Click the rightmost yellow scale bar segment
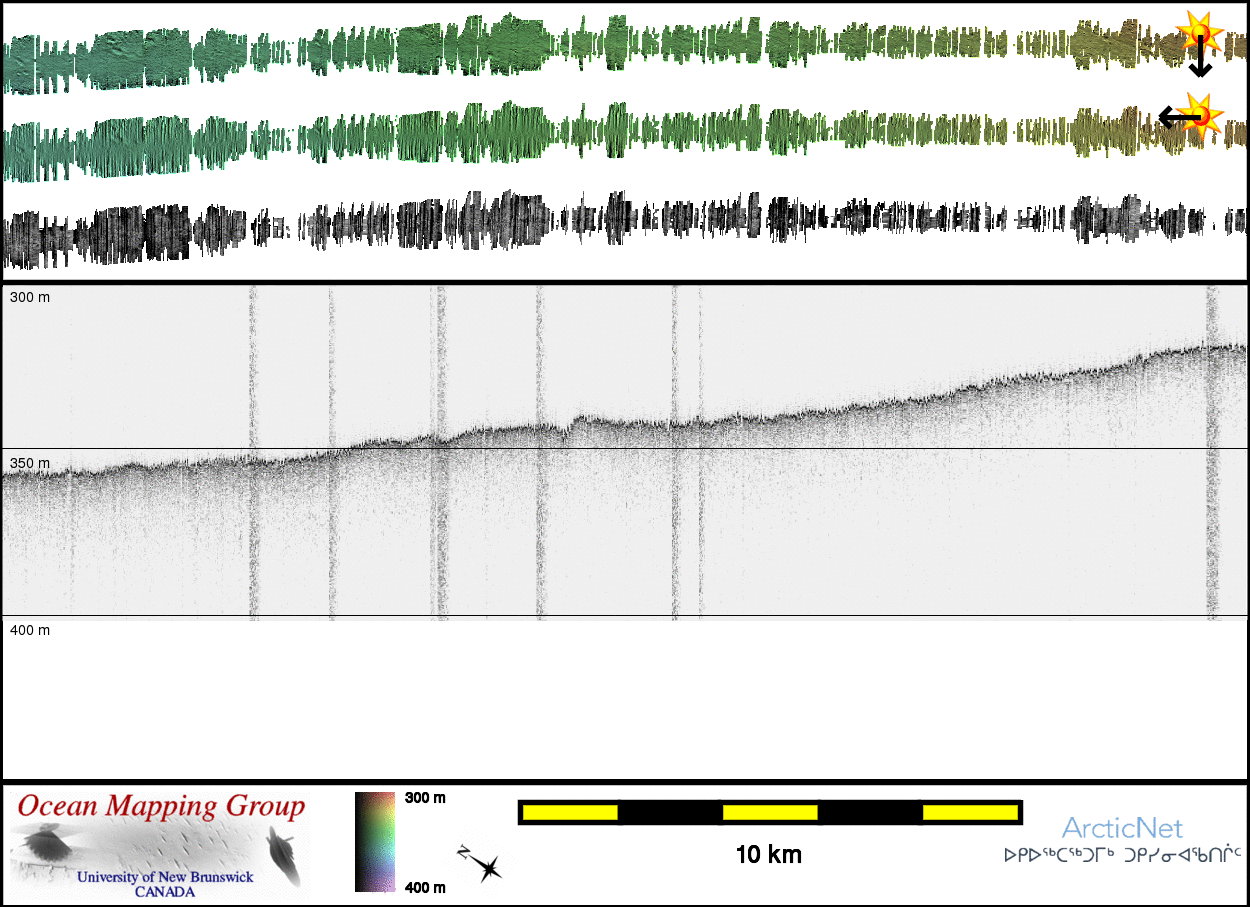 [x=969, y=812]
